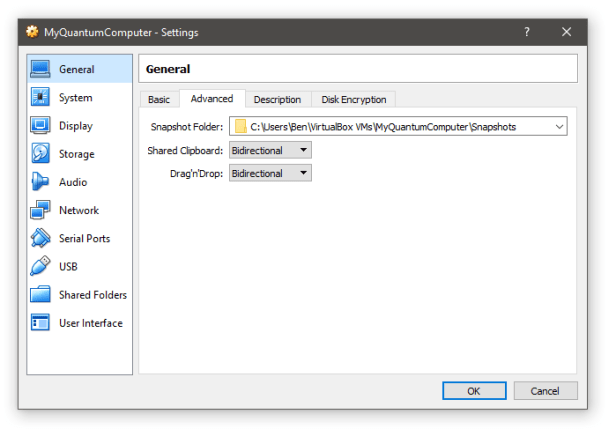Switch to the Description tab

coord(277,99)
